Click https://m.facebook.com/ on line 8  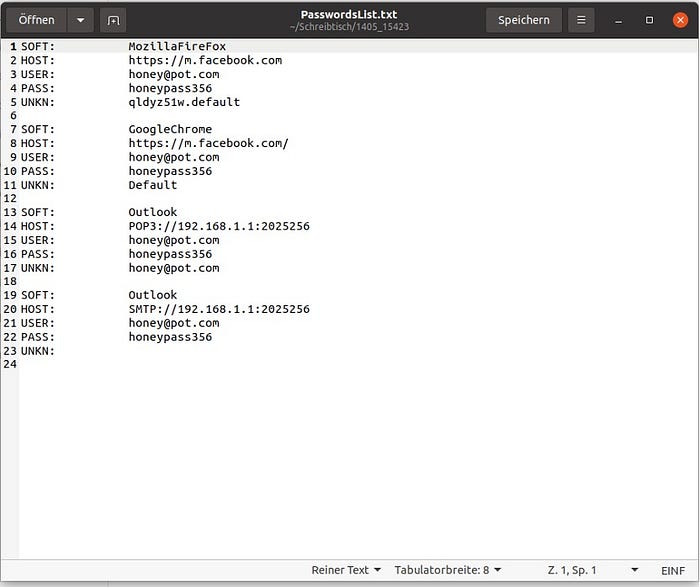click(208, 143)
